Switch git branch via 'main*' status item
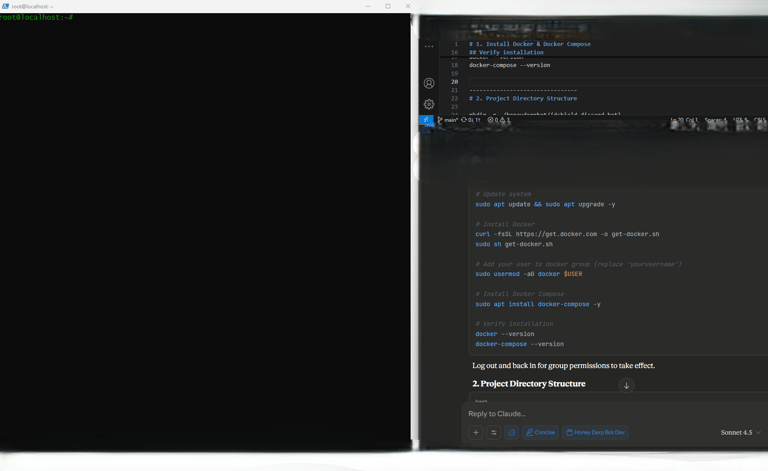The height and width of the screenshot is (471, 768). click(447, 120)
